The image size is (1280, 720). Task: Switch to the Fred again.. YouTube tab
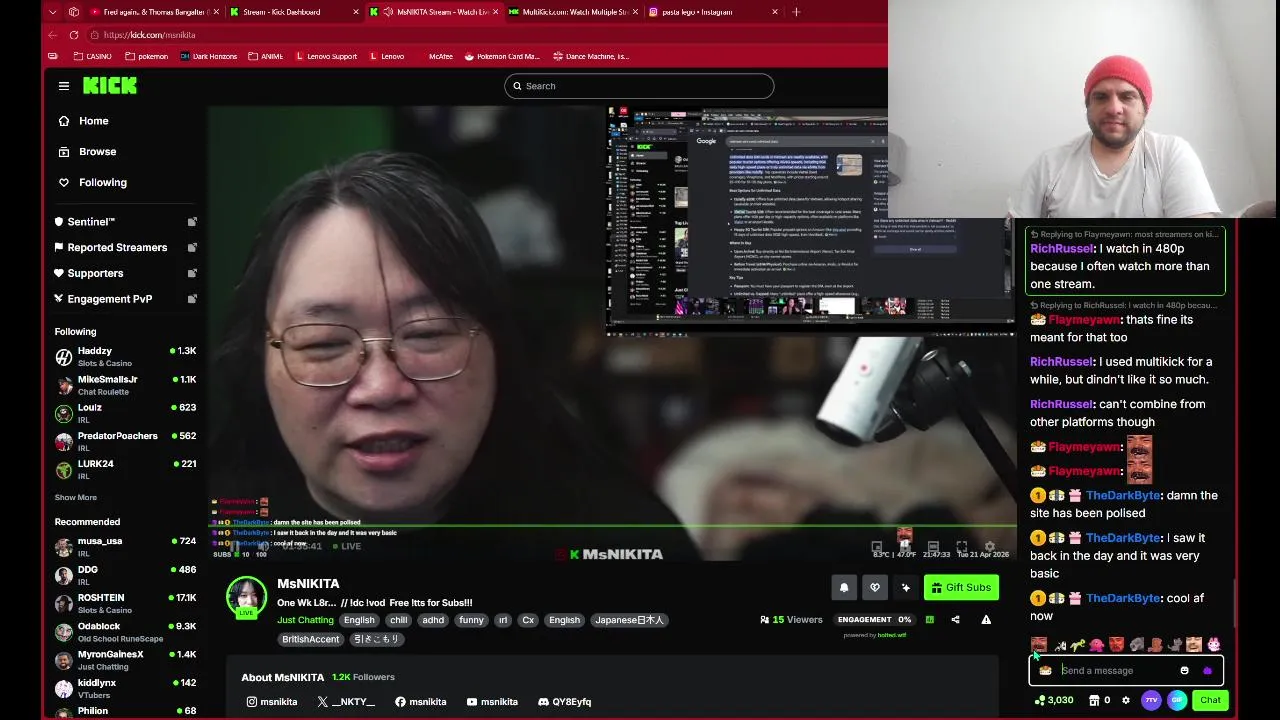(x=152, y=12)
